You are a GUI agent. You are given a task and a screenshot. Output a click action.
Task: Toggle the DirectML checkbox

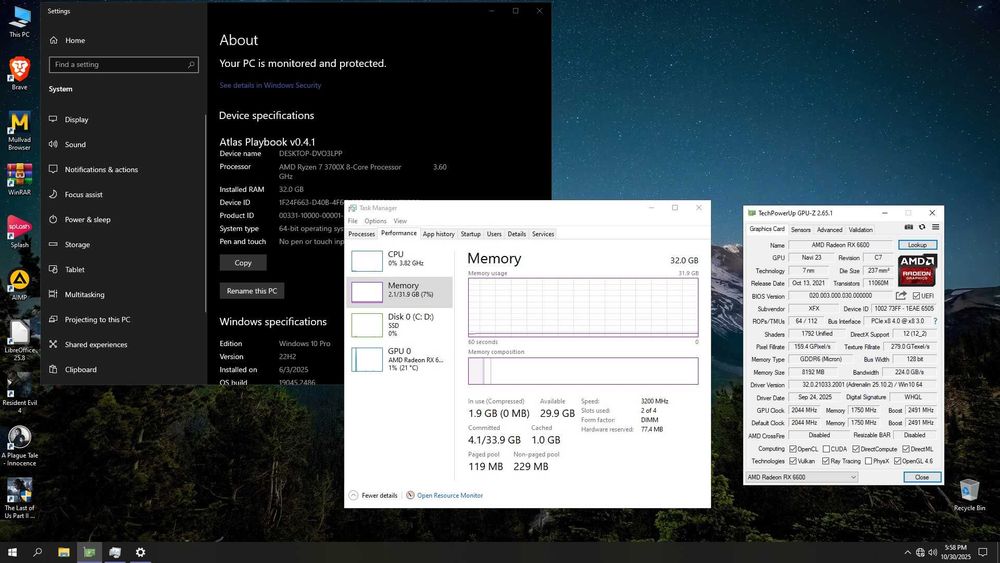906,449
